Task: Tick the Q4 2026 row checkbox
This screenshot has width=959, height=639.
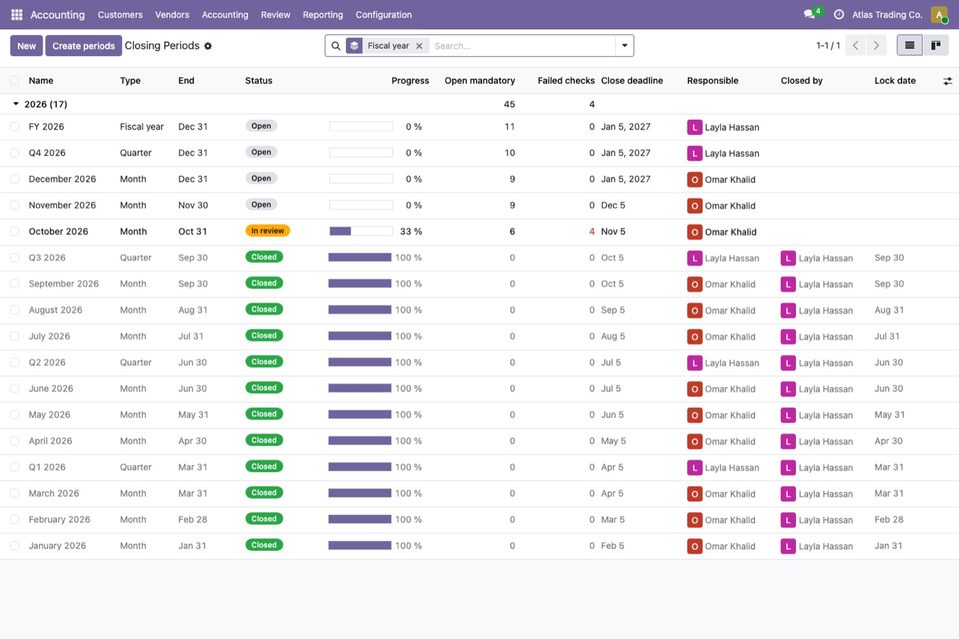Action: pos(15,153)
